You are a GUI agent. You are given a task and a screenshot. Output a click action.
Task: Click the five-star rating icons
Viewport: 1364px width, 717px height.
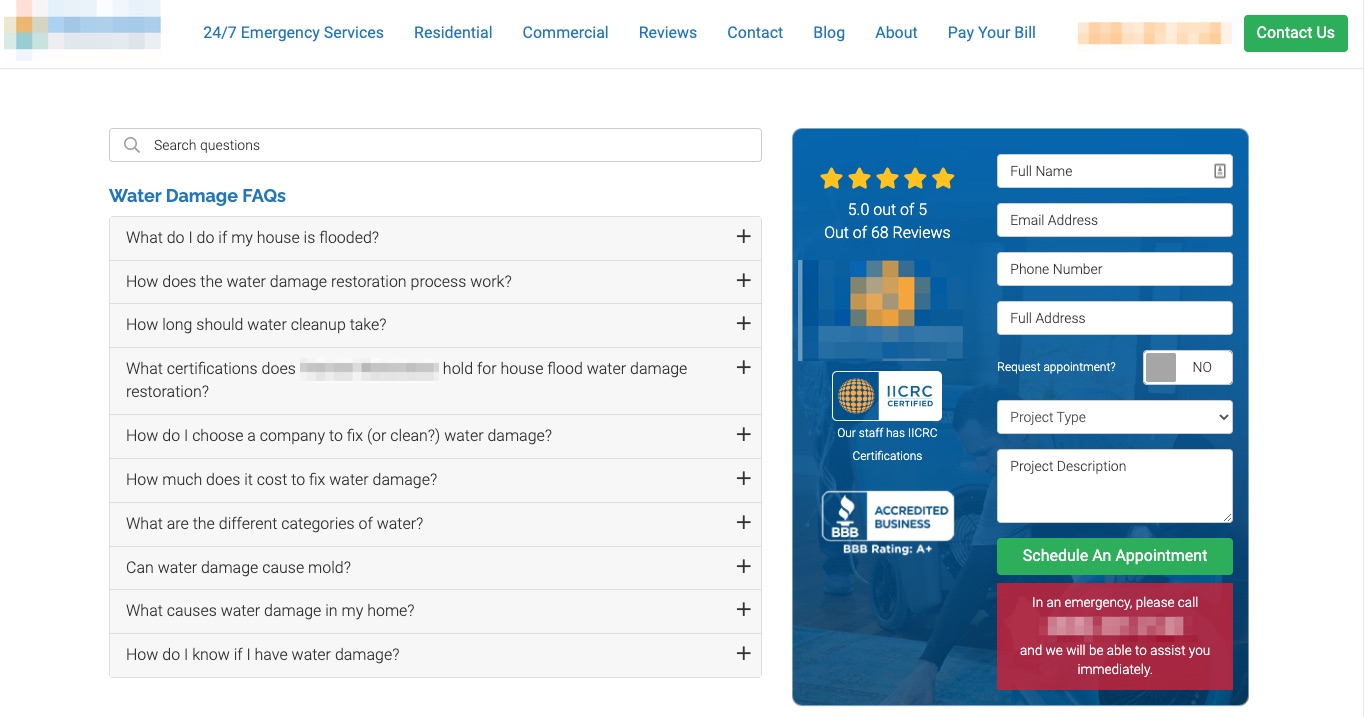pos(887,179)
